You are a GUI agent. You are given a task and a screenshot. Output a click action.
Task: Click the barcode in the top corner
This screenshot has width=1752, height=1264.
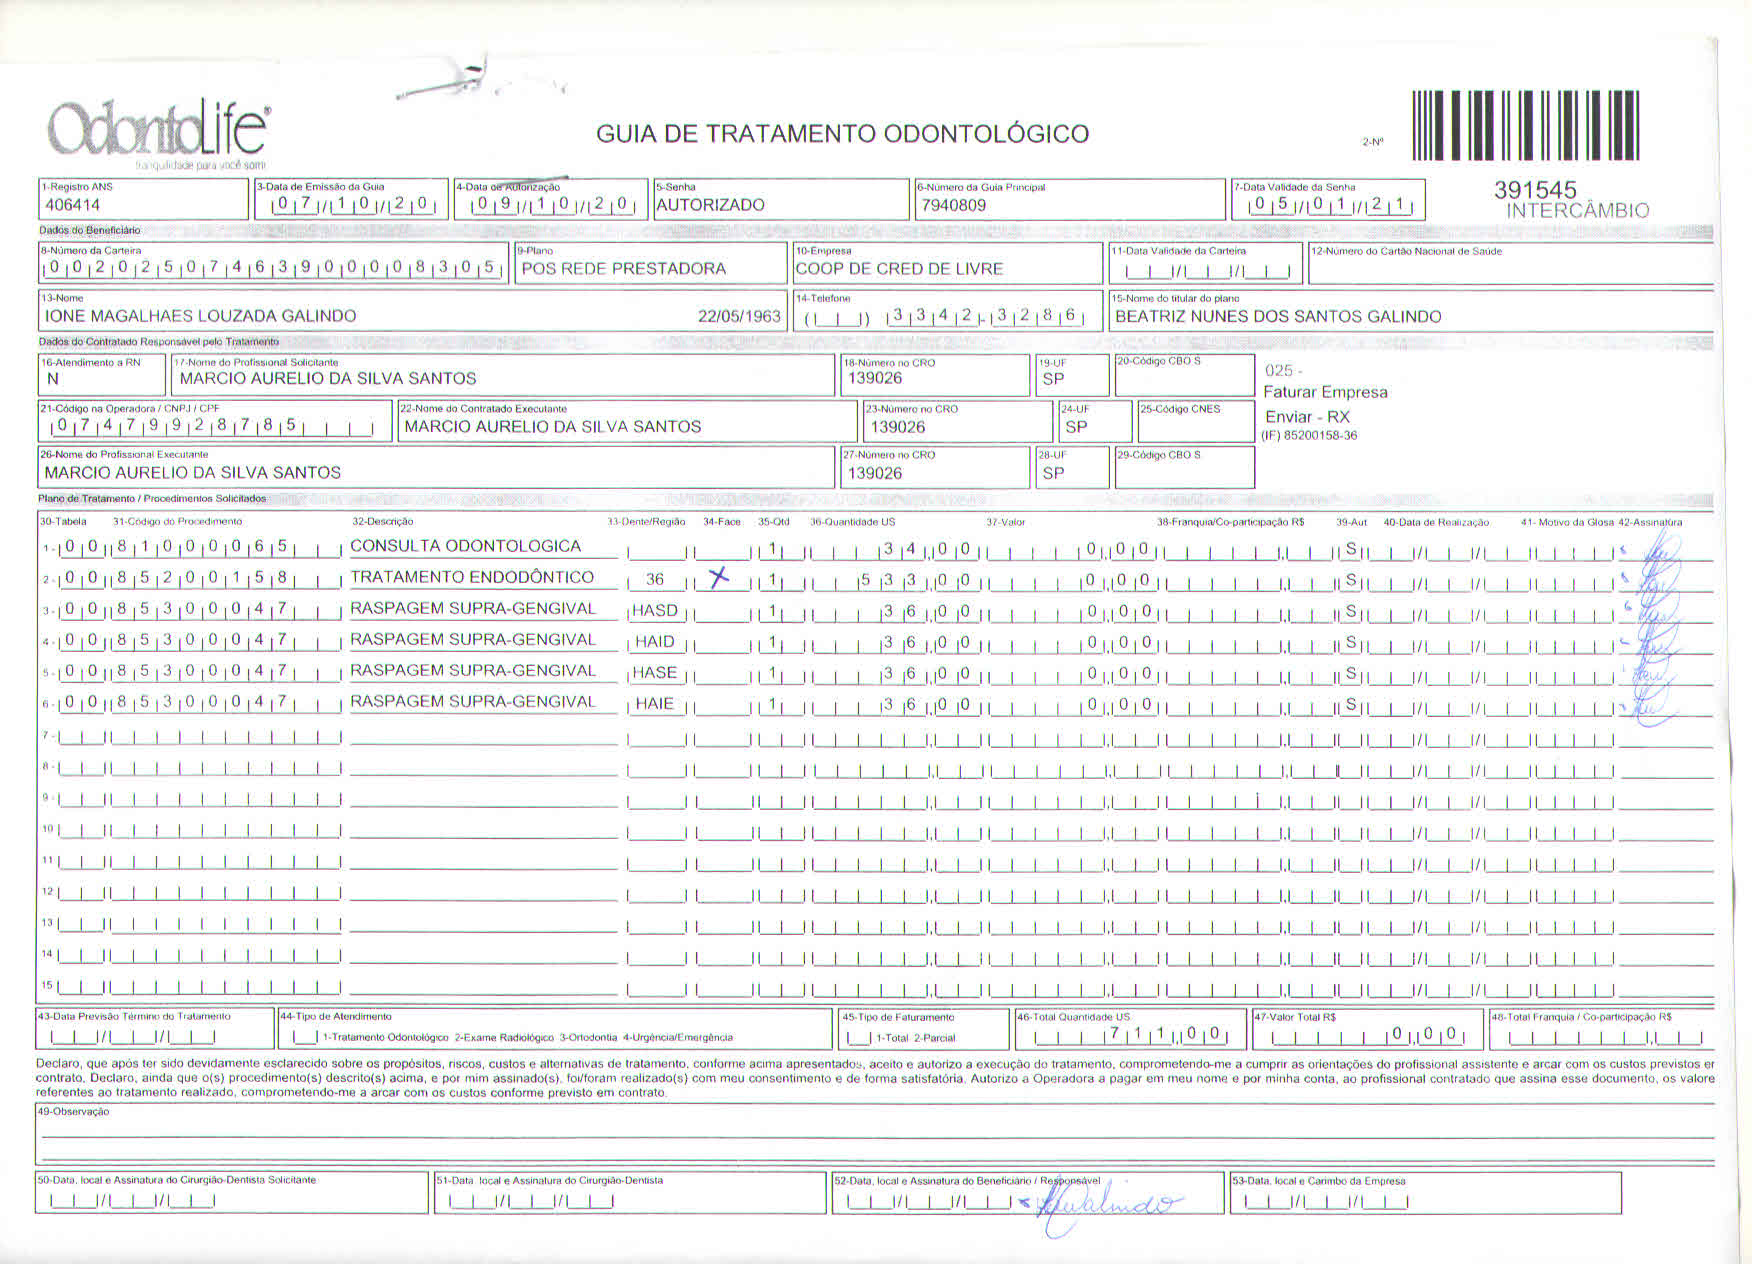1526,125
